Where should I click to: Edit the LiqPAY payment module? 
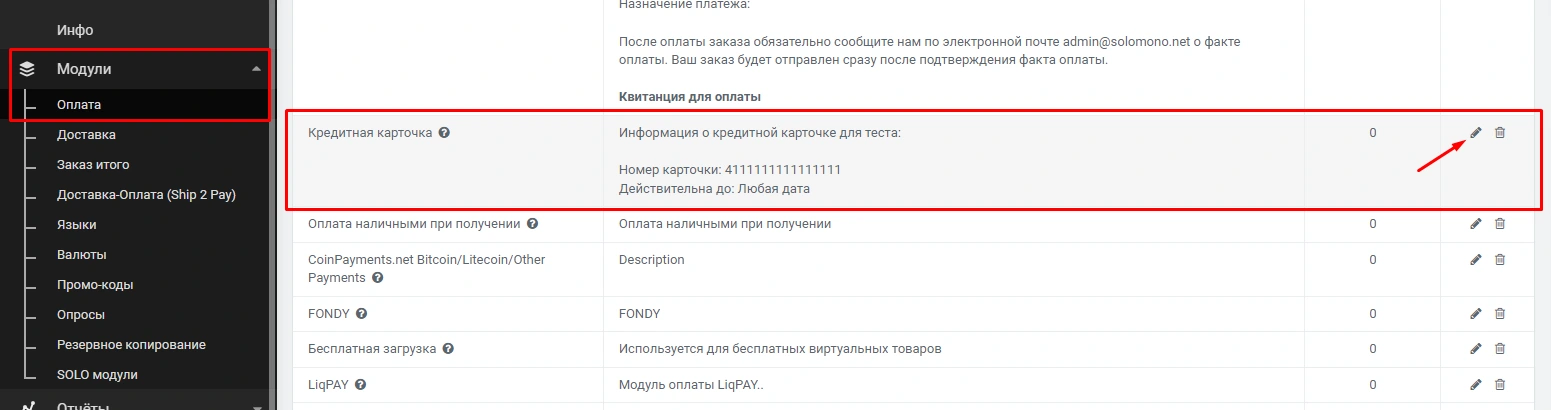pos(1476,384)
